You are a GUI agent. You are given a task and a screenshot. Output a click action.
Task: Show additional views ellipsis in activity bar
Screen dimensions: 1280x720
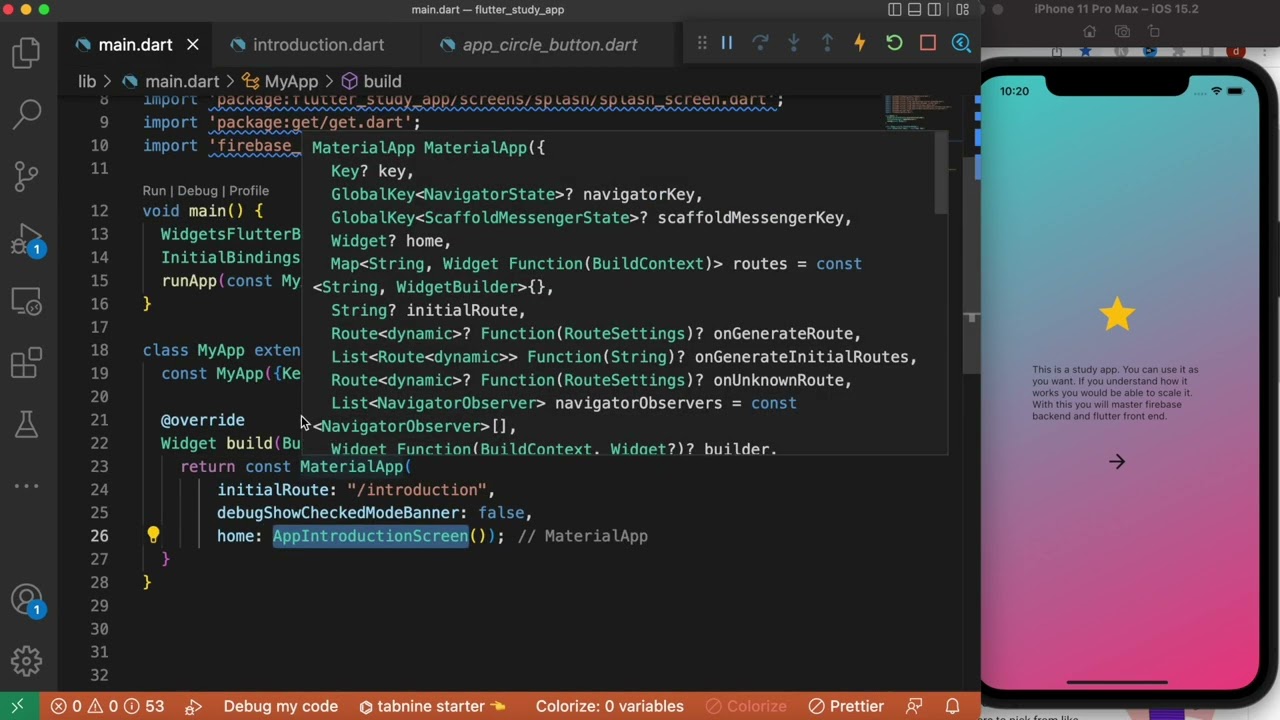(27, 486)
